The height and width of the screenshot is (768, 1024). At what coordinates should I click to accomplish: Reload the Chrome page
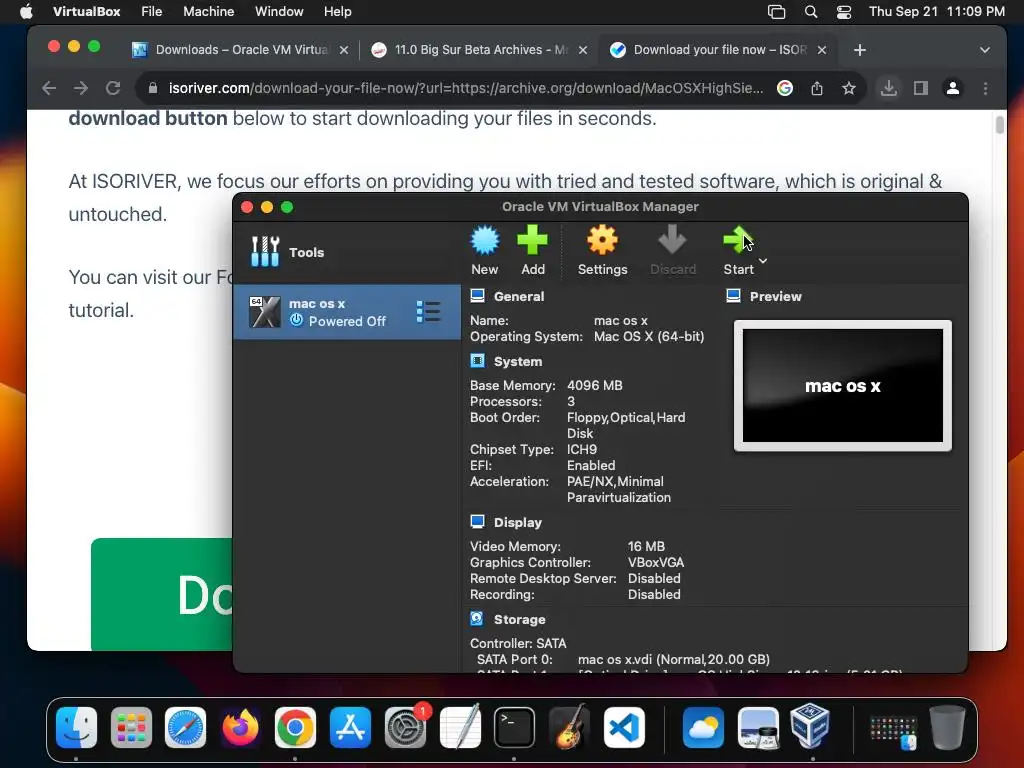tap(113, 88)
